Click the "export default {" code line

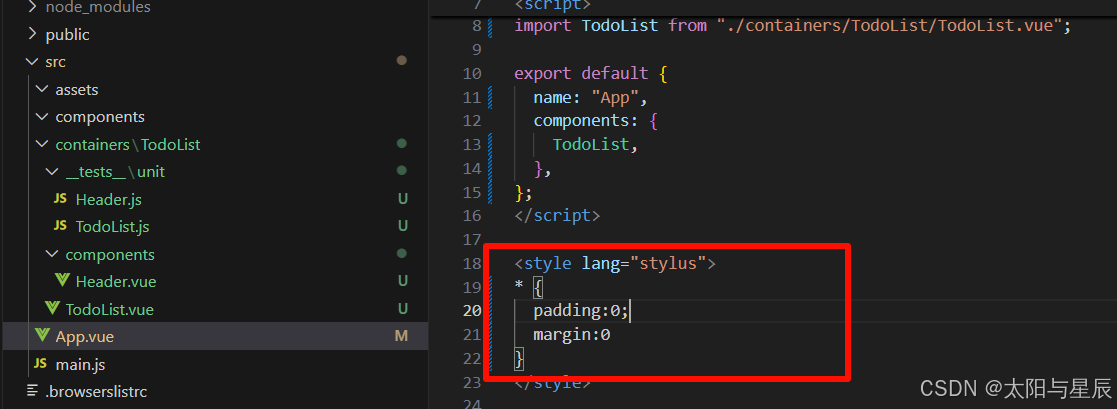(x=591, y=73)
